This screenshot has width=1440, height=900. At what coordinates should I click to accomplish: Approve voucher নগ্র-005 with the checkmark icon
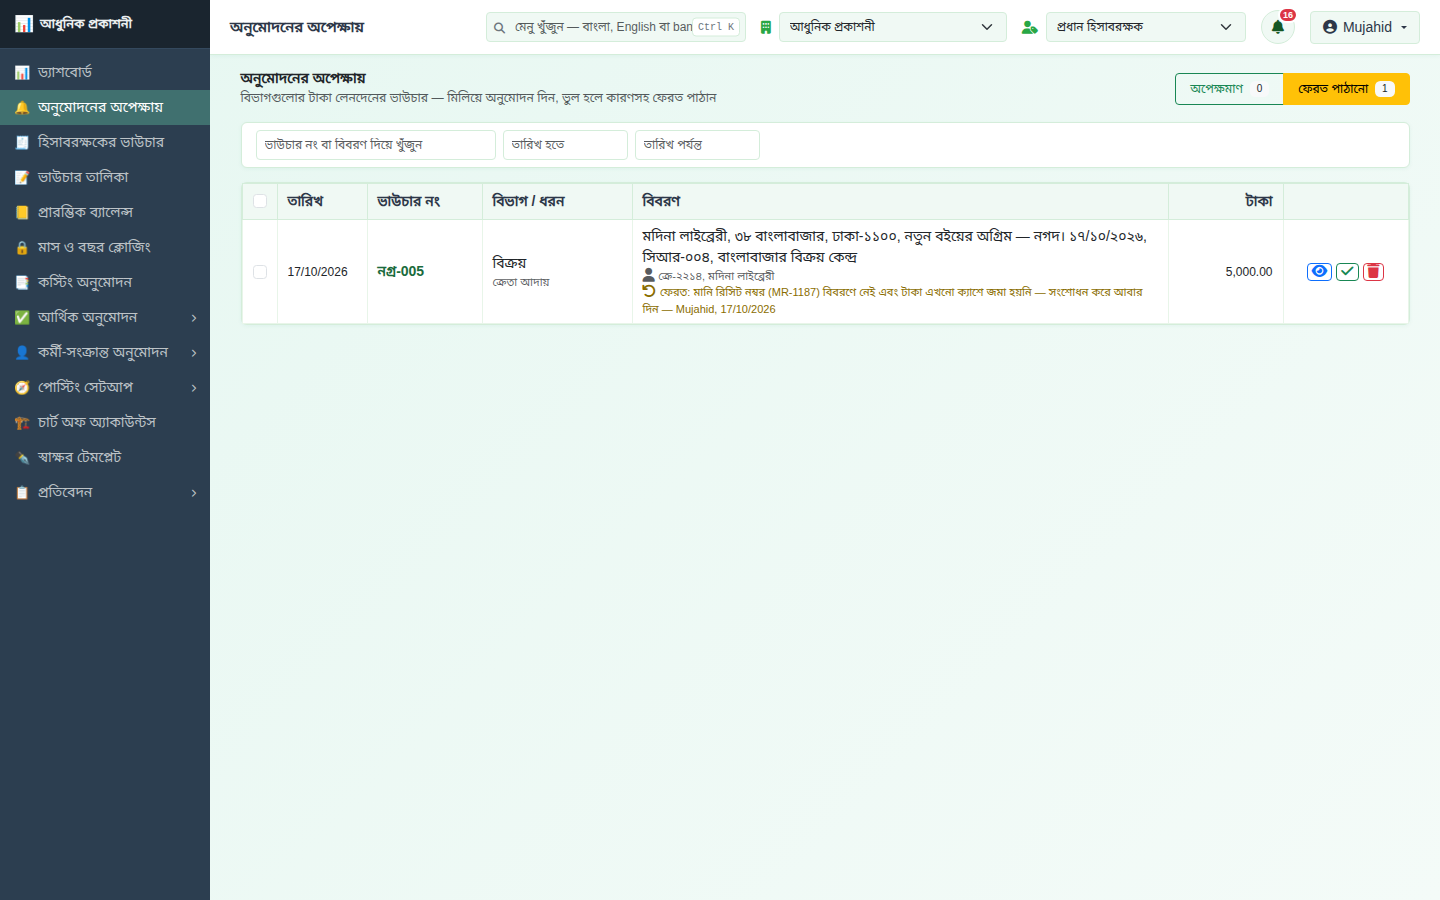tap(1347, 272)
